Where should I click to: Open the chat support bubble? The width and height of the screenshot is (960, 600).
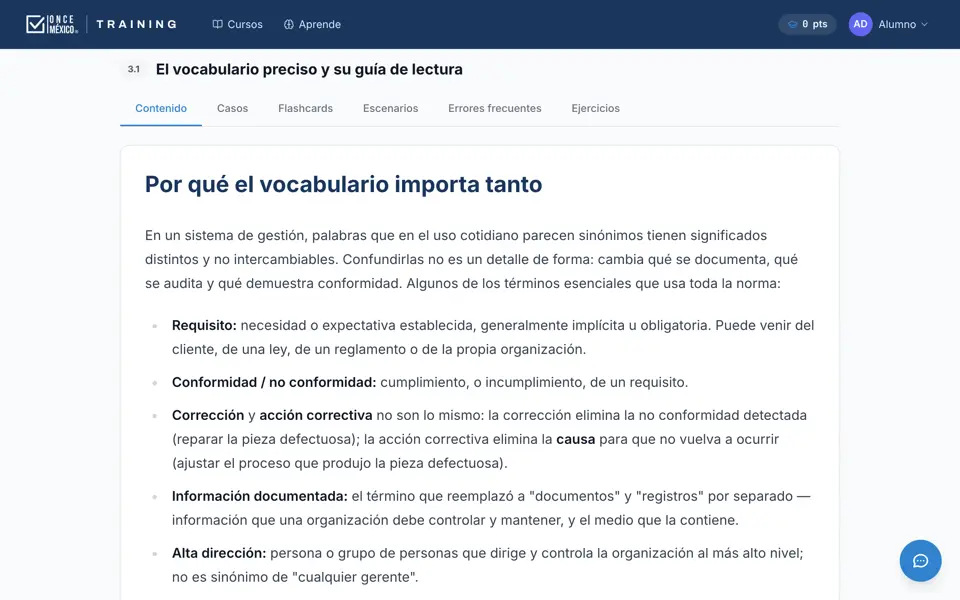point(920,561)
